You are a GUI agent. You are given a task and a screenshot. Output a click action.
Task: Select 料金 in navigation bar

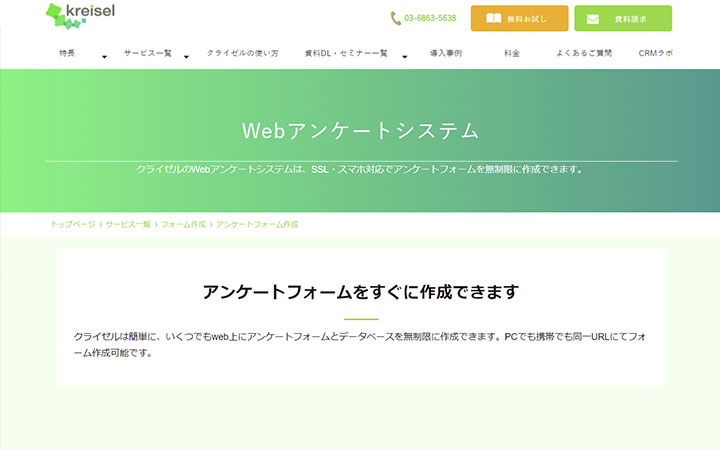[x=512, y=52]
